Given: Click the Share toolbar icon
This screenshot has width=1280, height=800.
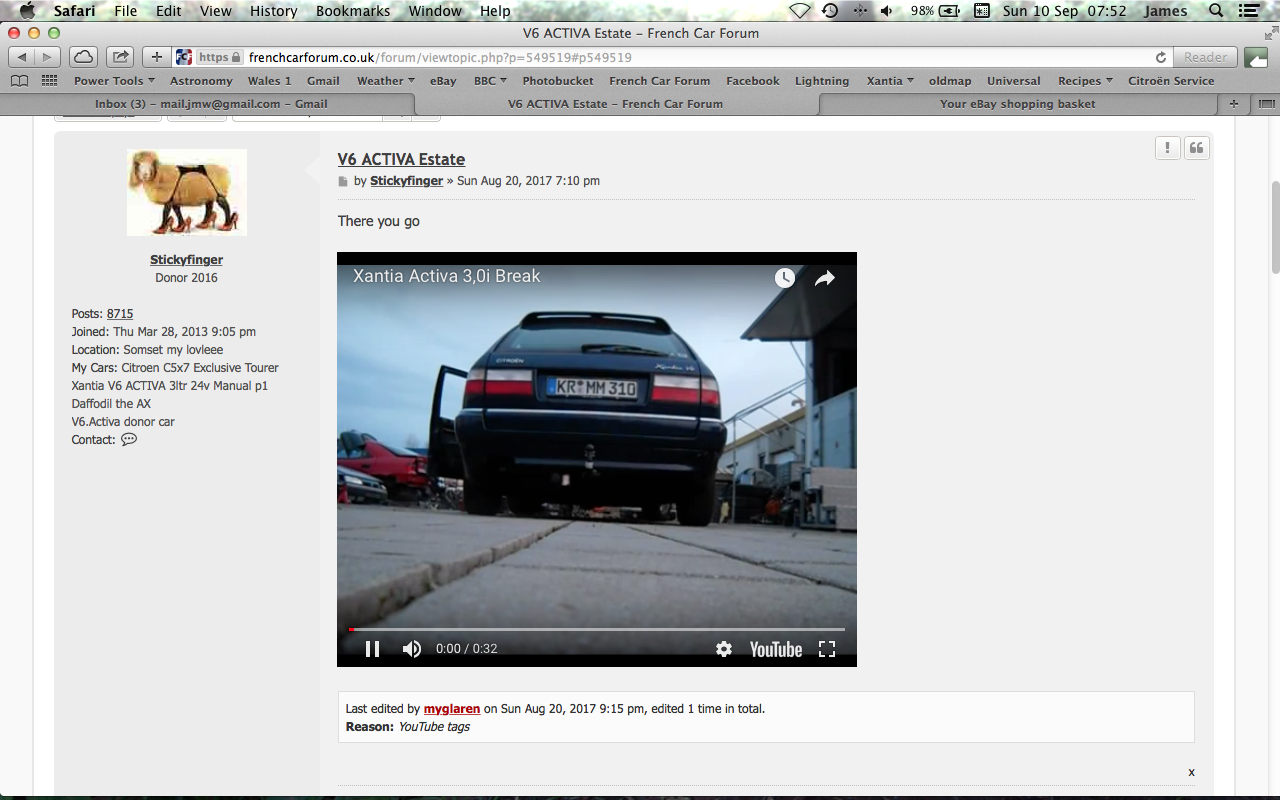Looking at the screenshot, I should pyautogui.click(x=120, y=57).
